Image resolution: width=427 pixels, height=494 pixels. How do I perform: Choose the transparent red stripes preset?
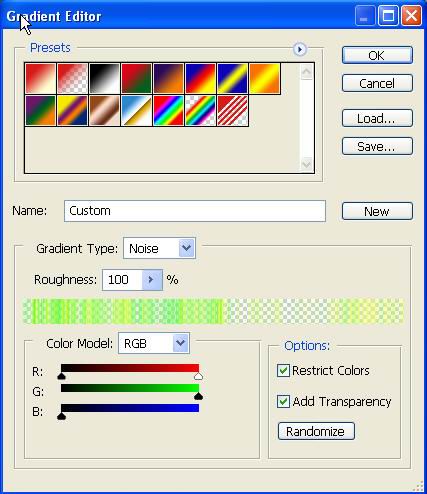point(232,110)
